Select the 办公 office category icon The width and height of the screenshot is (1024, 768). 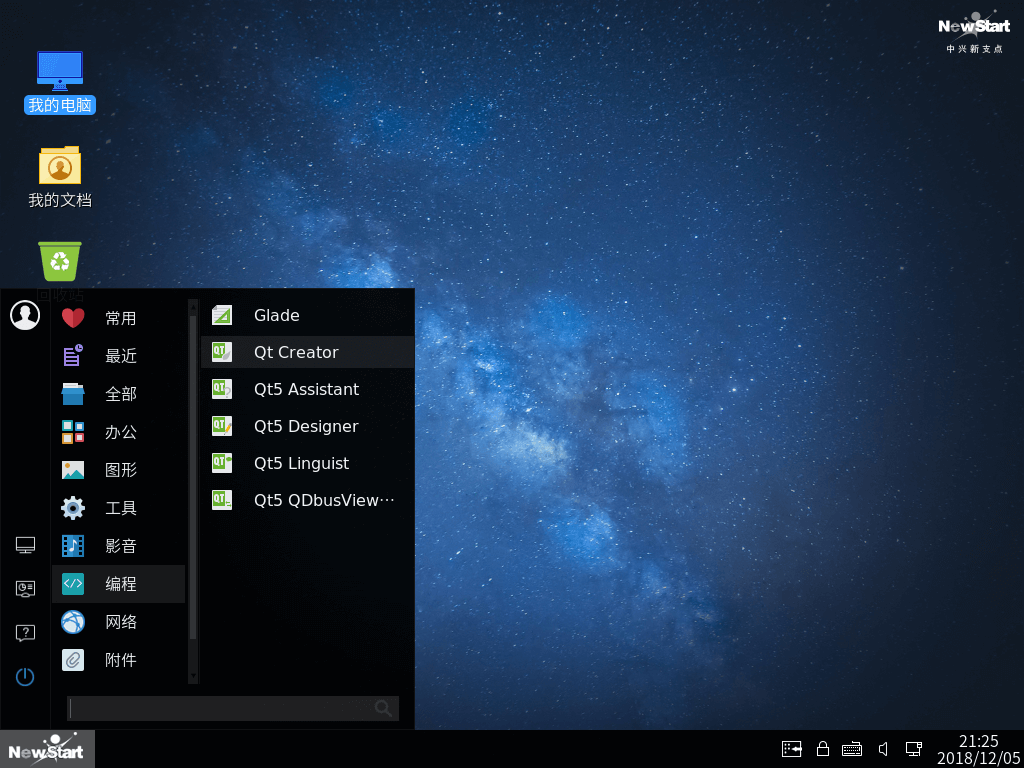(x=72, y=432)
